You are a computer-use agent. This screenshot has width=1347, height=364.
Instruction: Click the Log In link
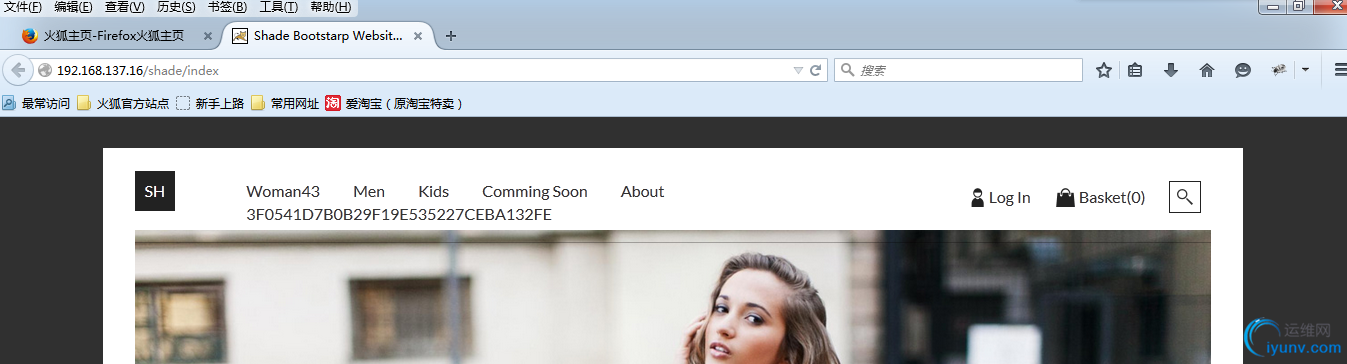coord(1000,198)
